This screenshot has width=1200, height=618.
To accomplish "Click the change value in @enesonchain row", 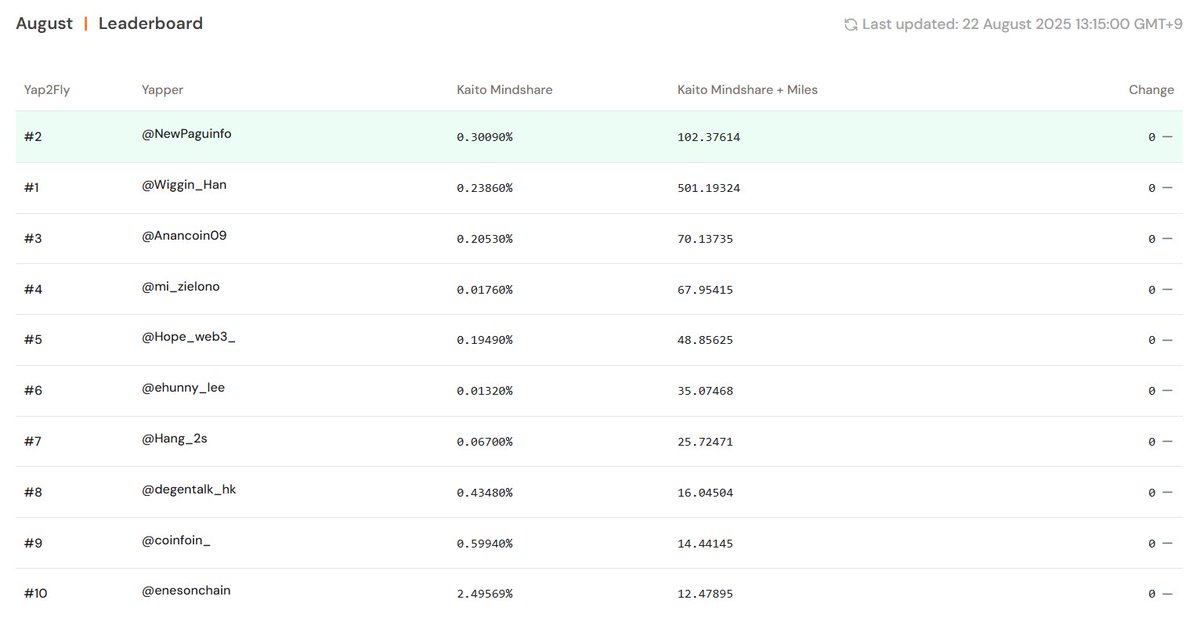I will [x=1160, y=594].
